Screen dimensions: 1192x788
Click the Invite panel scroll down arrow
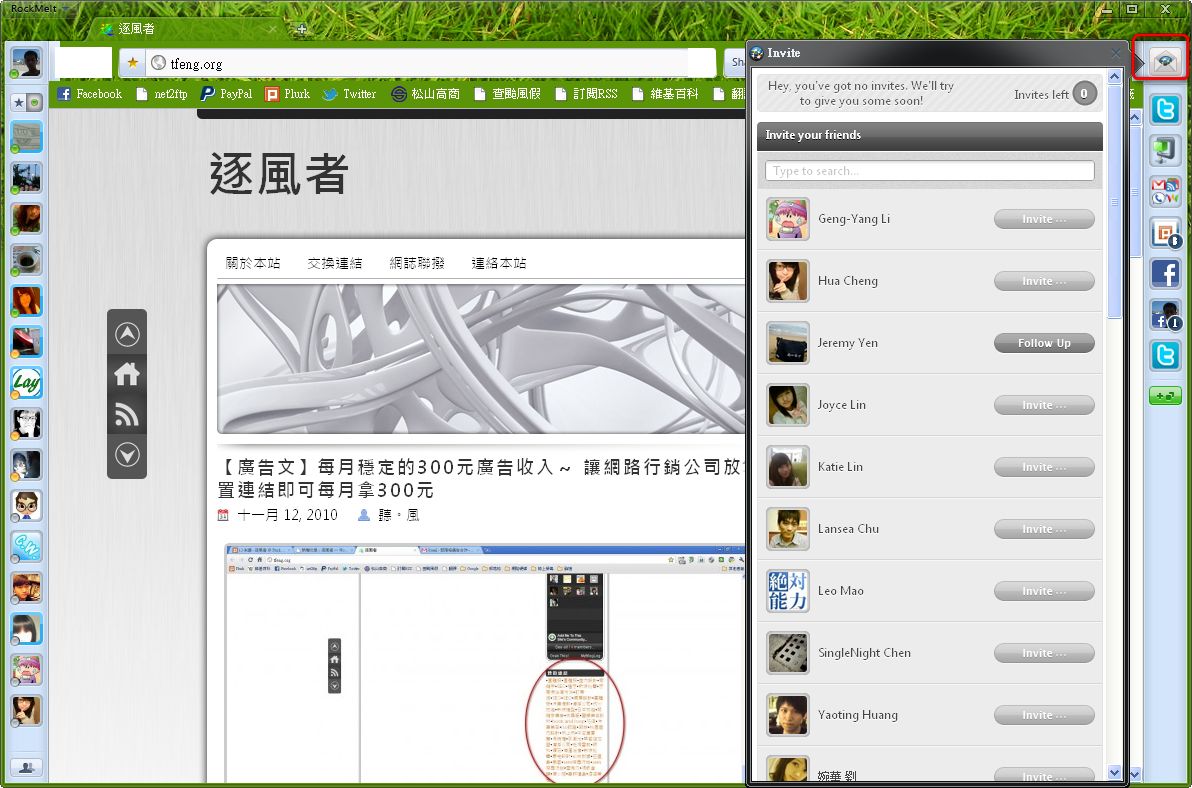coord(1114,773)
